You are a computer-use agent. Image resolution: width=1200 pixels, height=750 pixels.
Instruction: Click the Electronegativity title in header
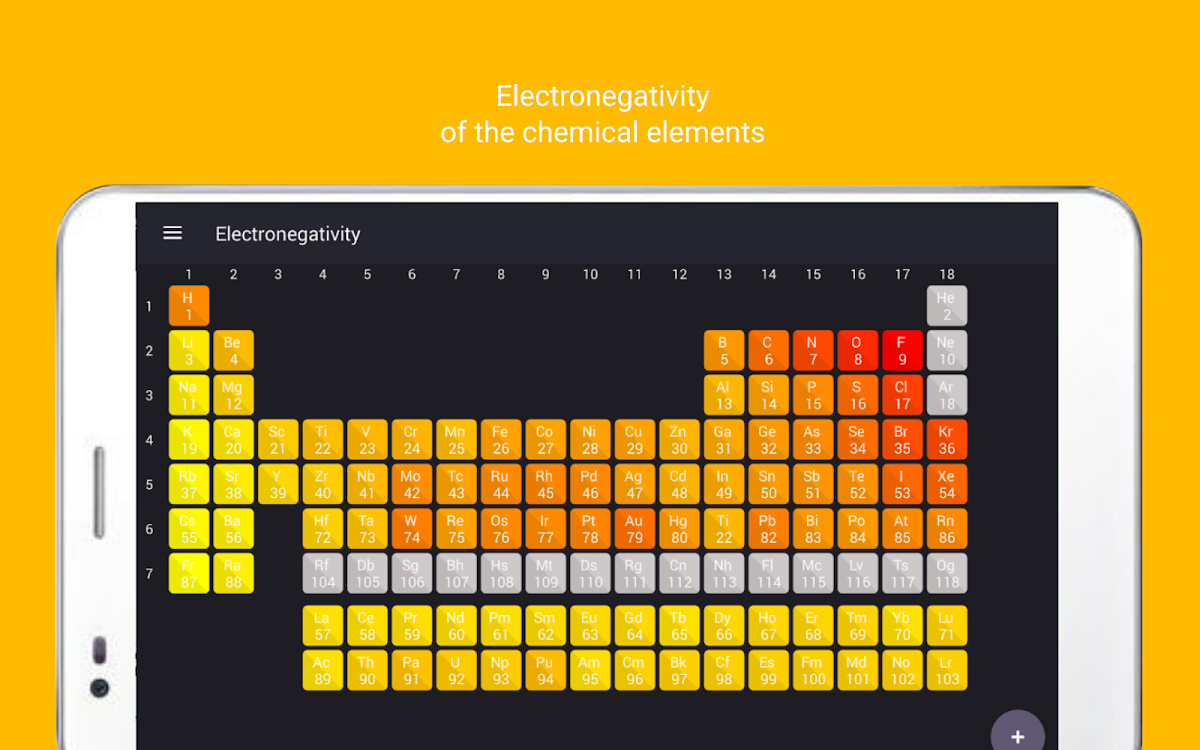click(287, 234)
